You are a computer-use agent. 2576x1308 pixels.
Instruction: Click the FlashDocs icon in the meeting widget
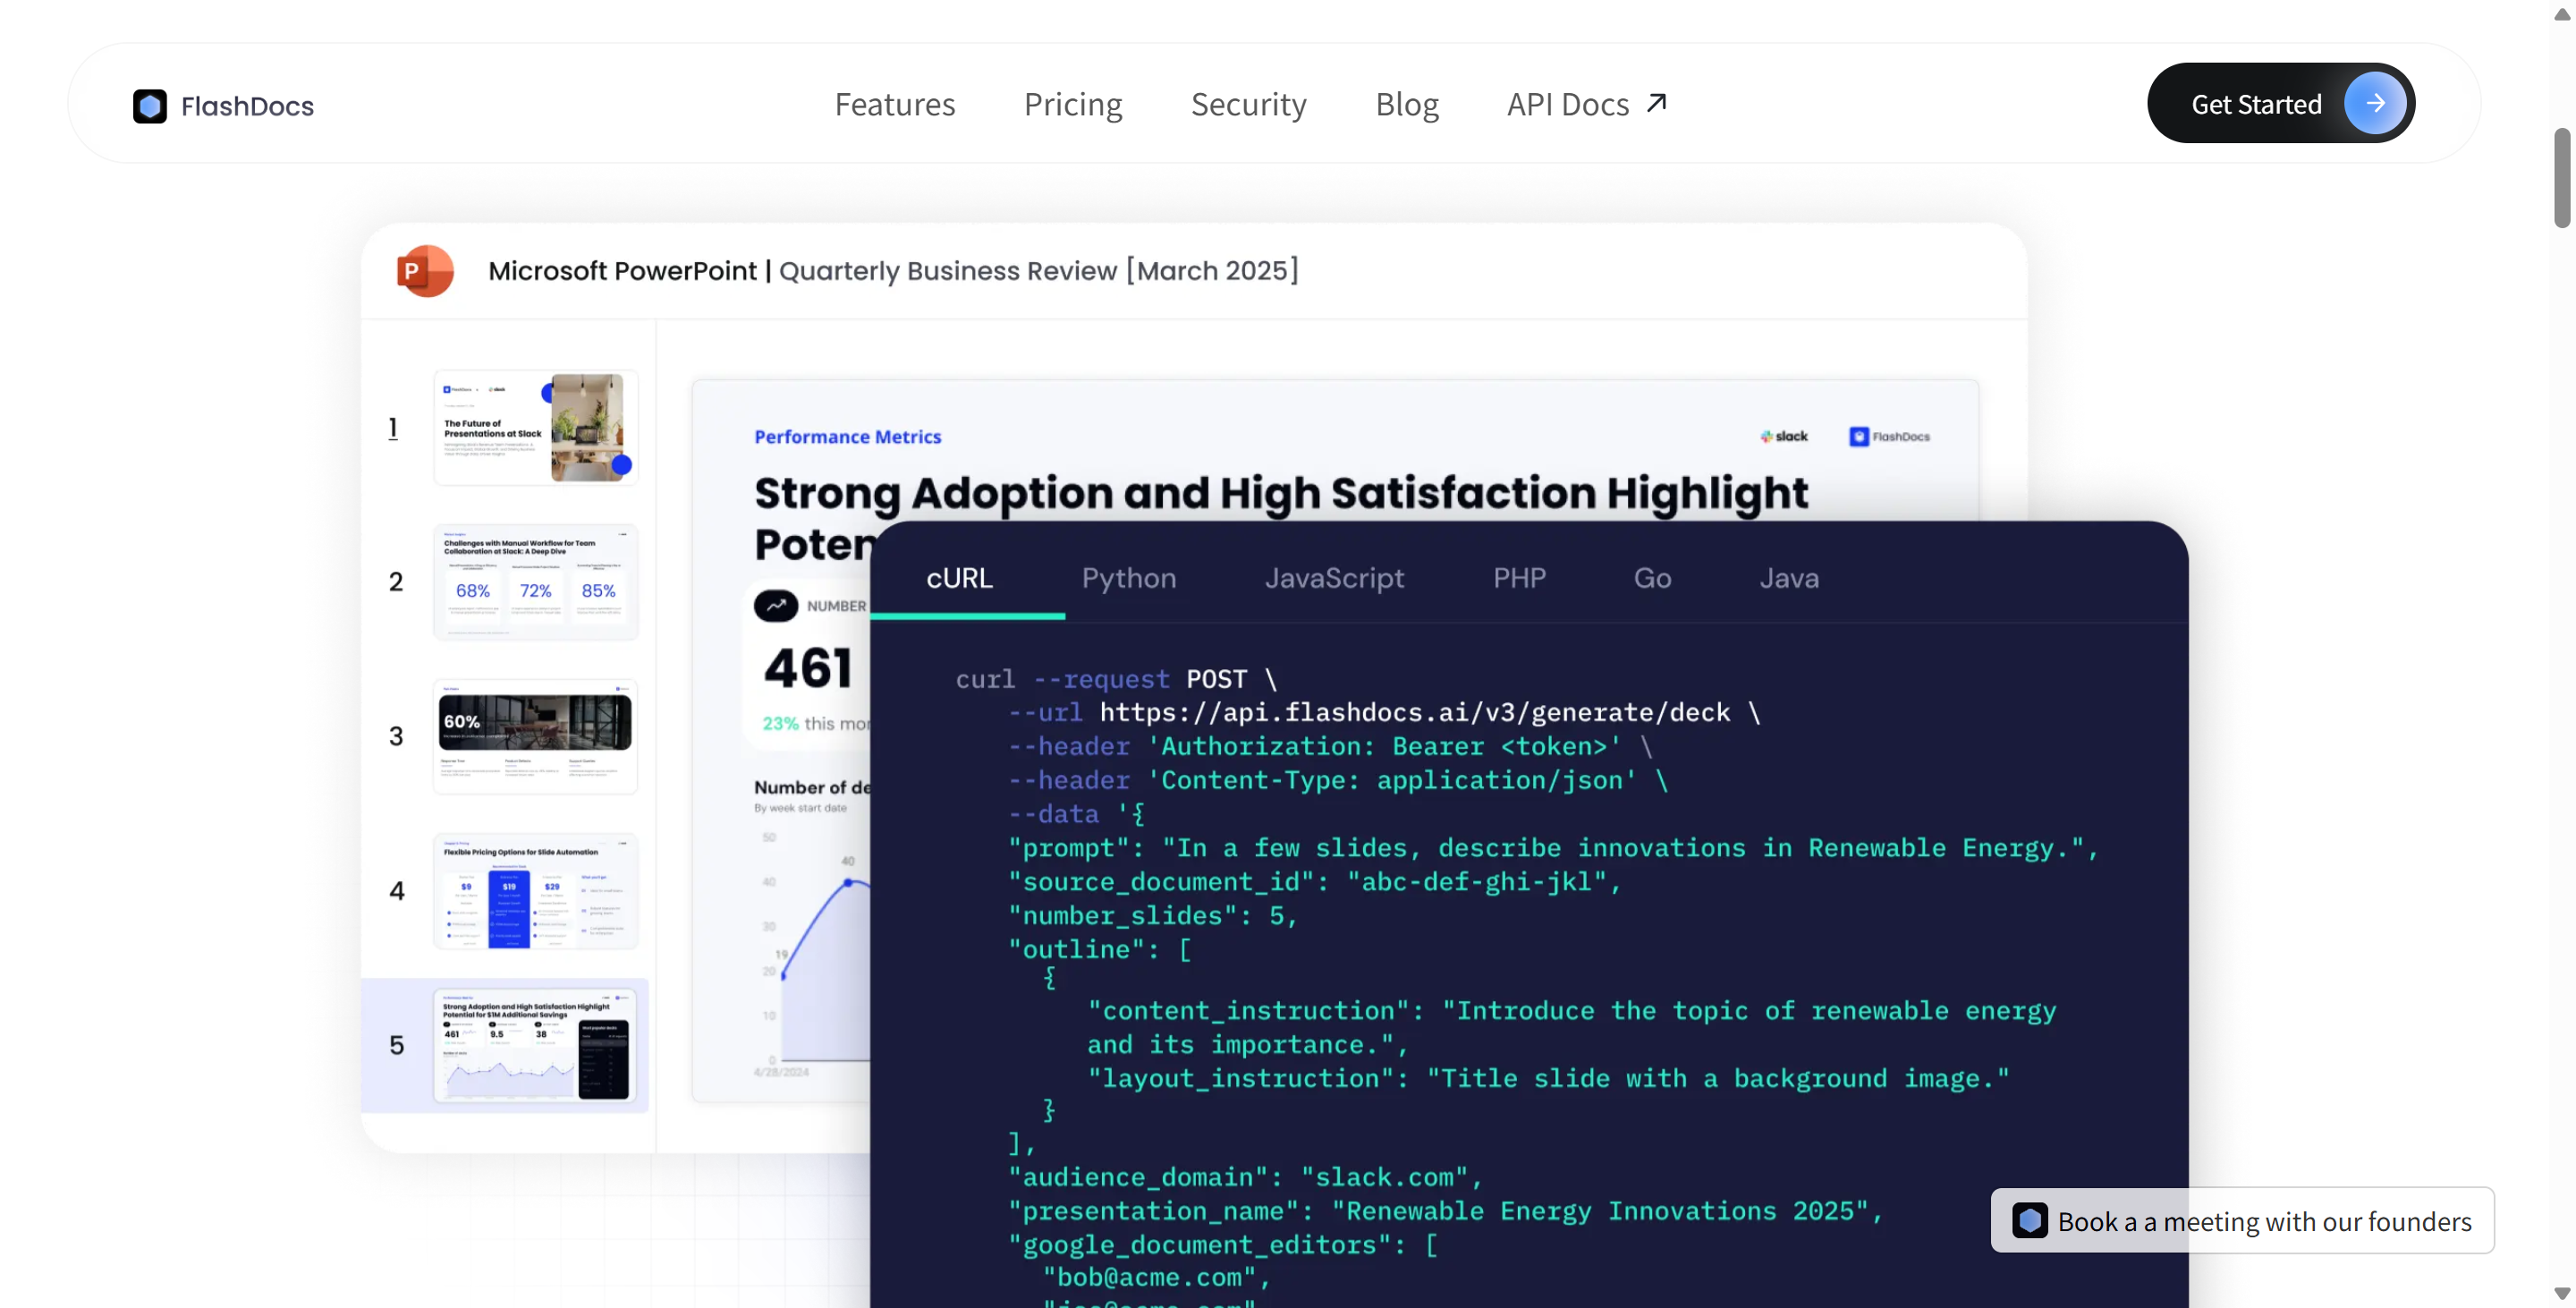(2030, 1221)
